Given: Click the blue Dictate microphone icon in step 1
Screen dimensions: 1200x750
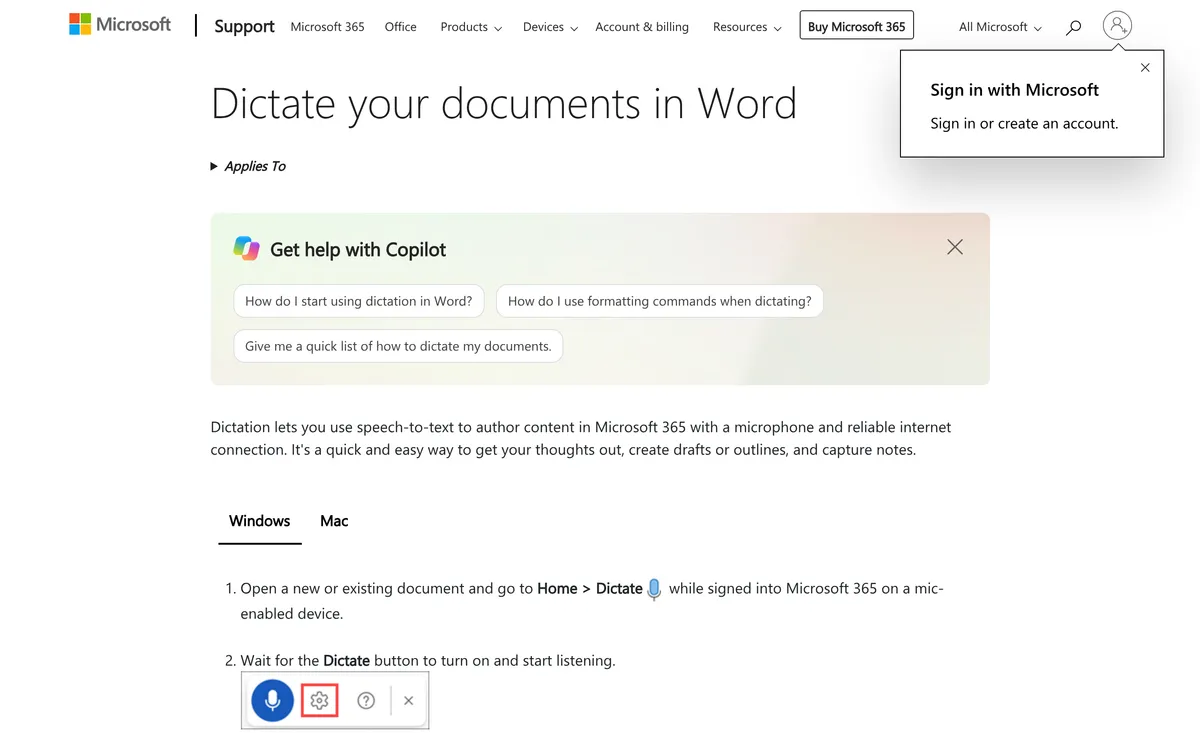Looking at the screenshot, I should (654, 589).
